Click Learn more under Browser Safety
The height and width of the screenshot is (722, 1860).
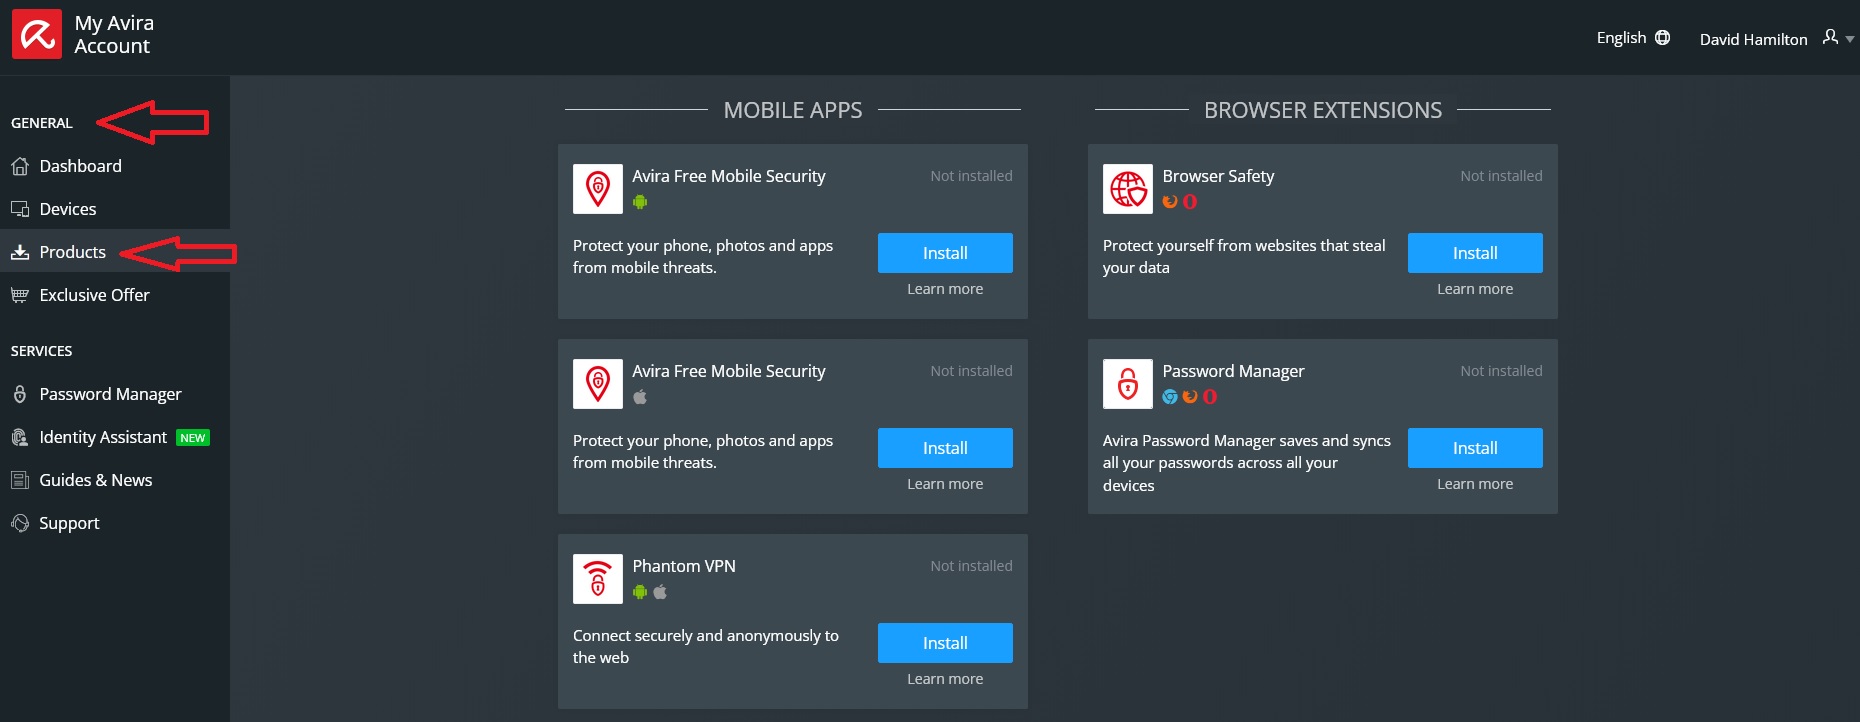[1474, 289]
